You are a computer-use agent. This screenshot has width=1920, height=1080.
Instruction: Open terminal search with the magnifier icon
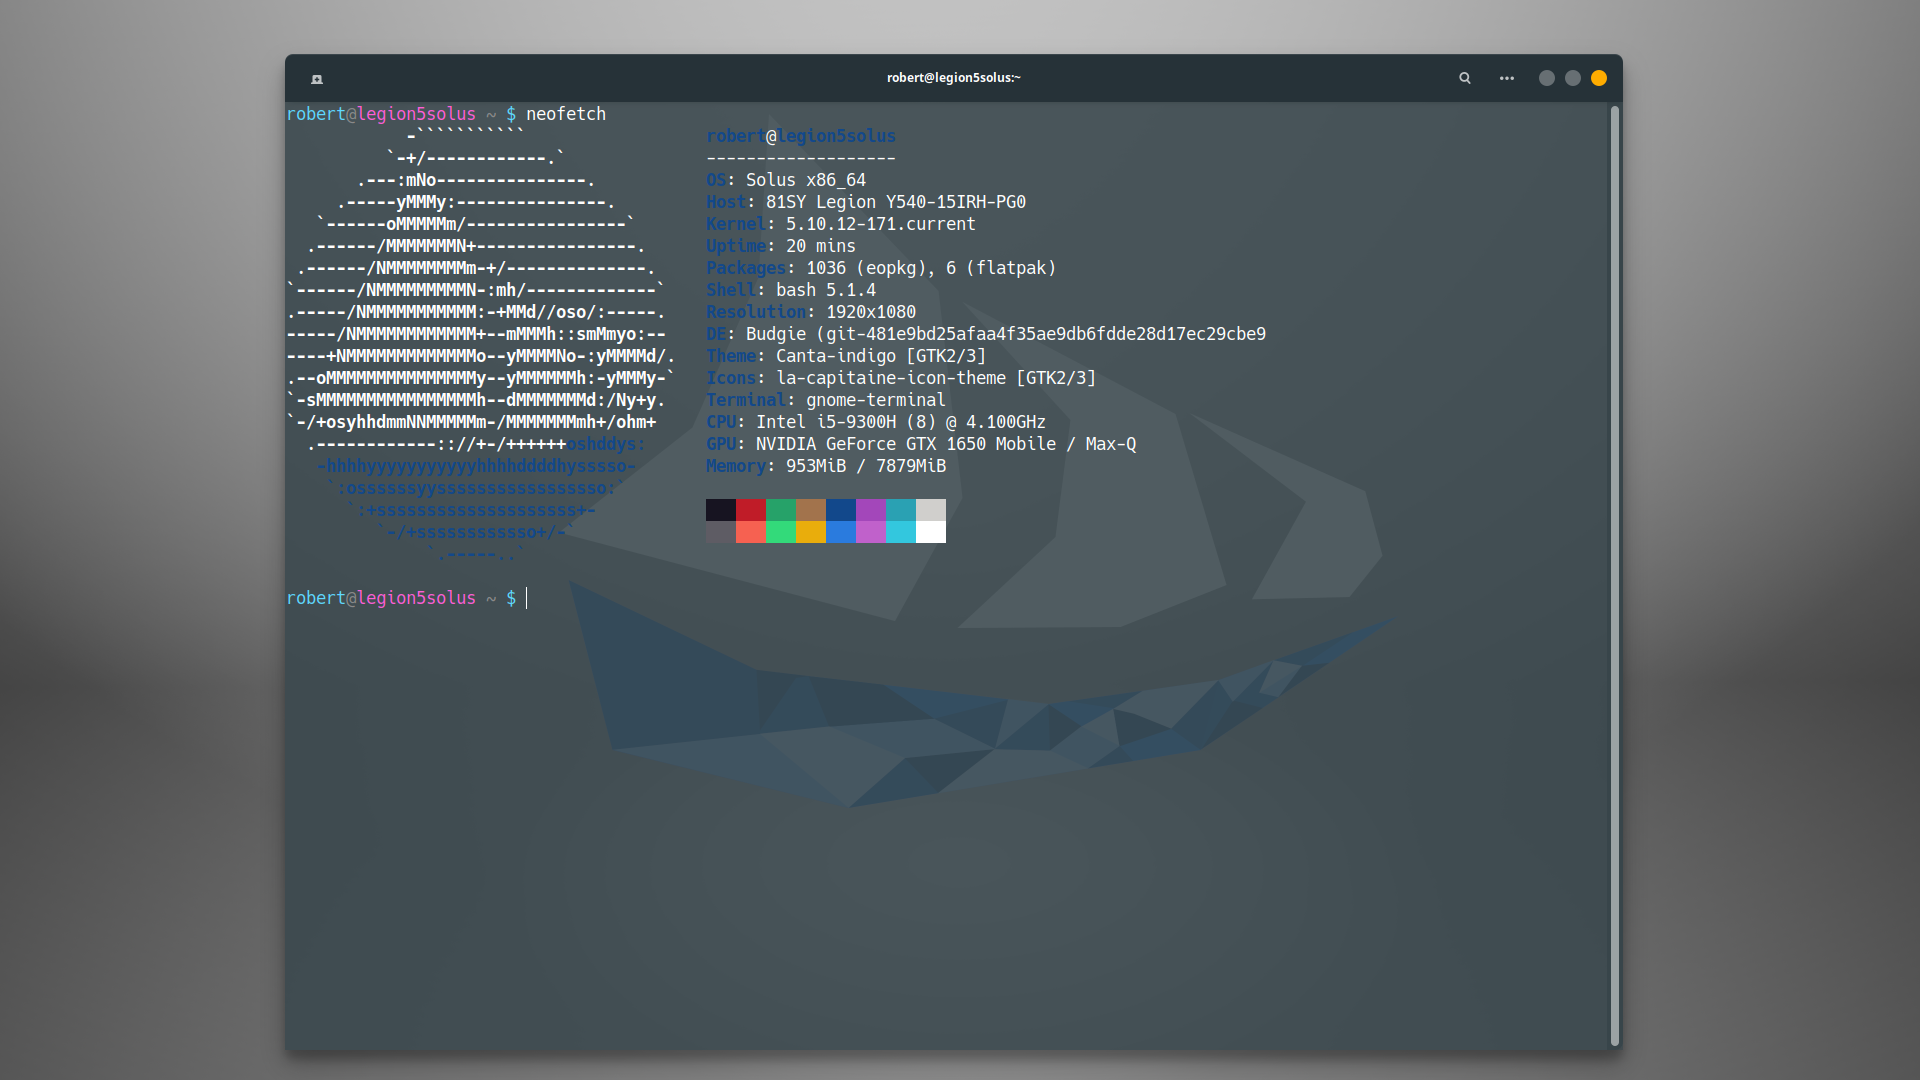pyautogui.click(x=1465, y=78)
